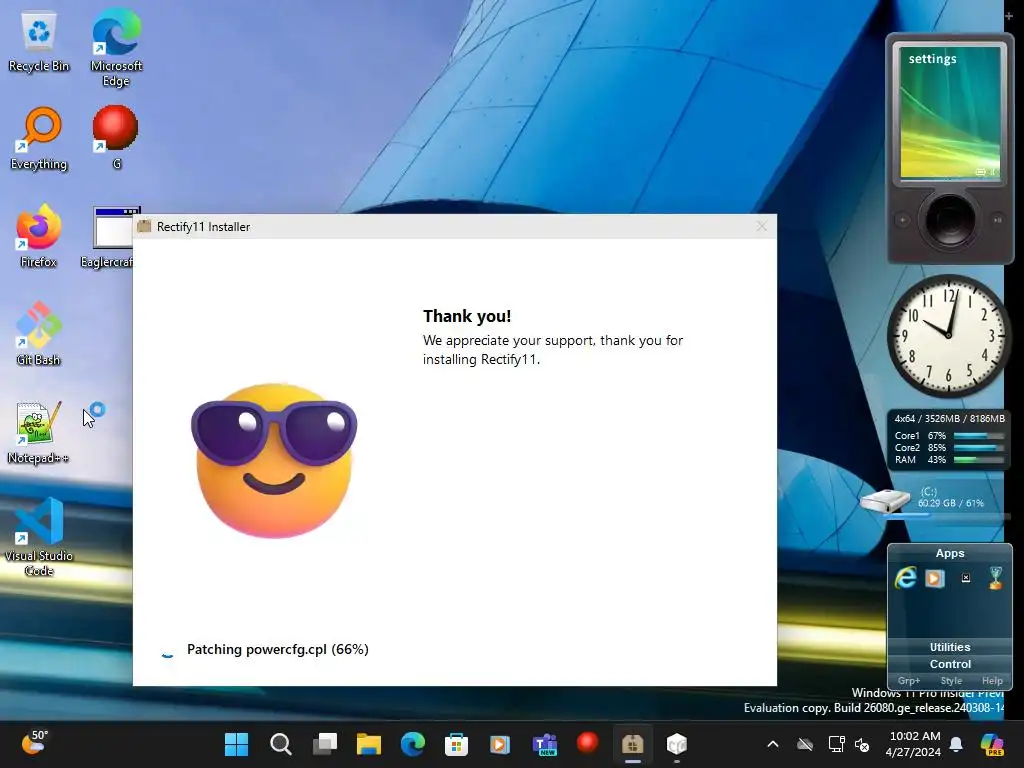This screenshot has height=768, width=1024.
Task: Select the red ball G shortcut
Action: point(116,137)
